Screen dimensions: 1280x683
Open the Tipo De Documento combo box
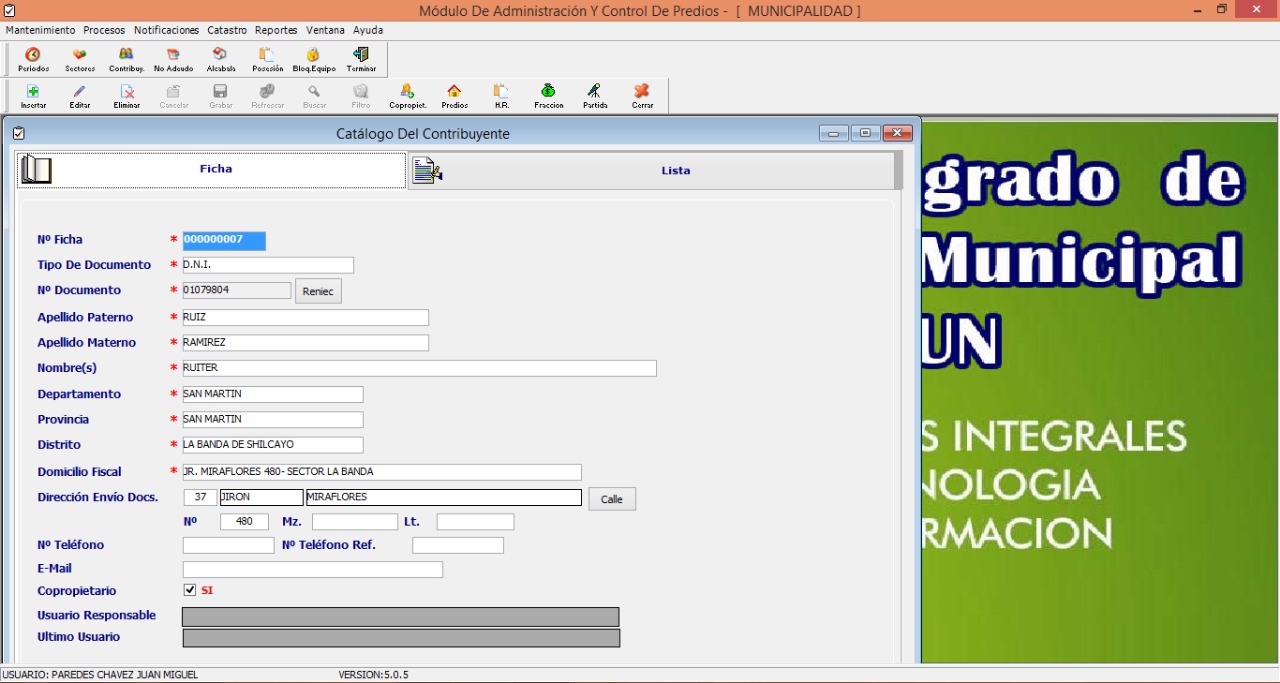(267, 265)
